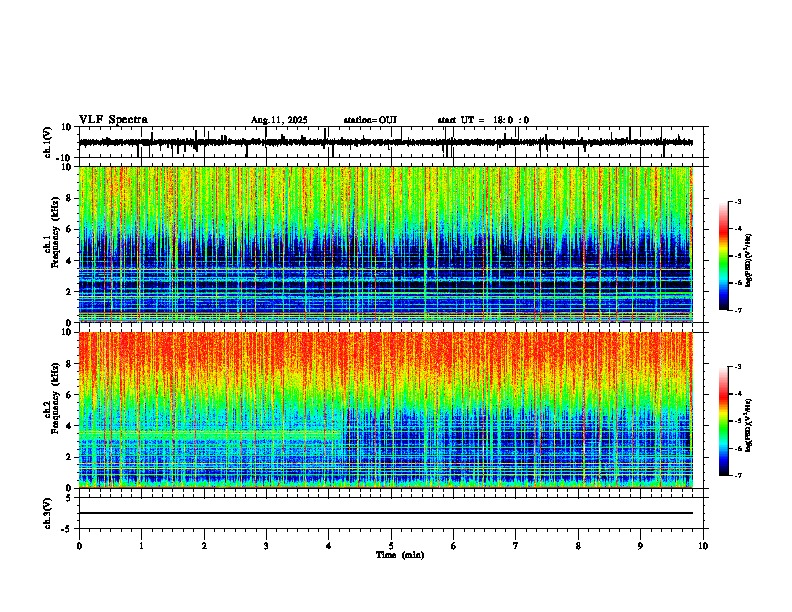The image size is (792, 612).
Task: Click the log(PSD) label beside ch.2 colorbar
Action: click(x=749, y=426)
